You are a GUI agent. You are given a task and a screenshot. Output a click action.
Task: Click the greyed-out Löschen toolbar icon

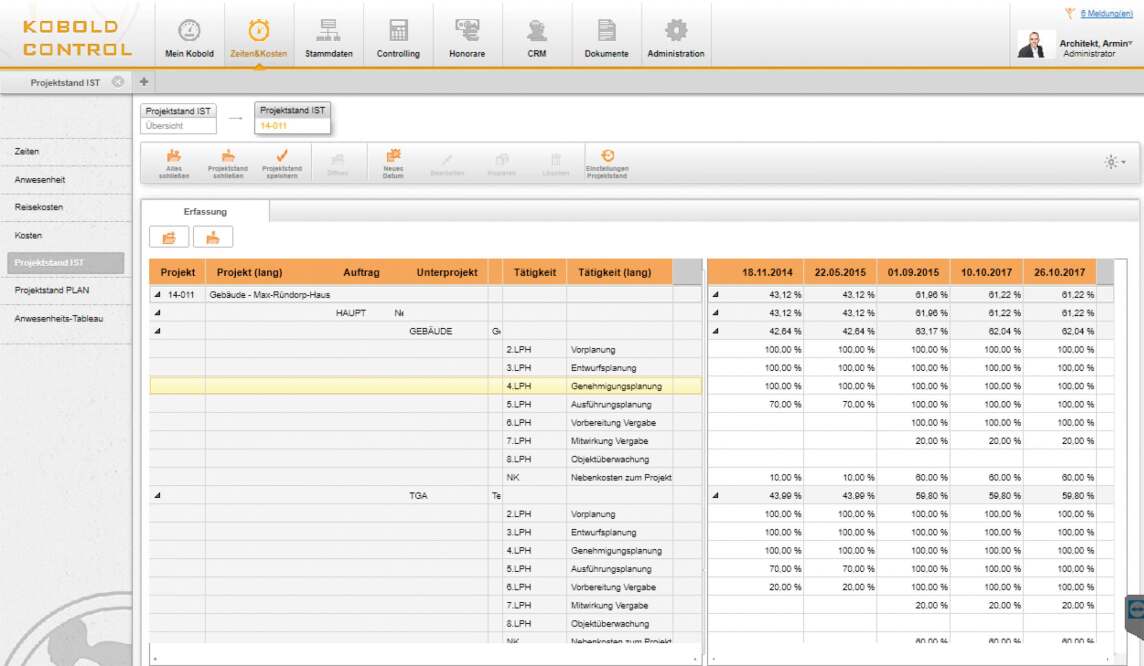[555, 159]
